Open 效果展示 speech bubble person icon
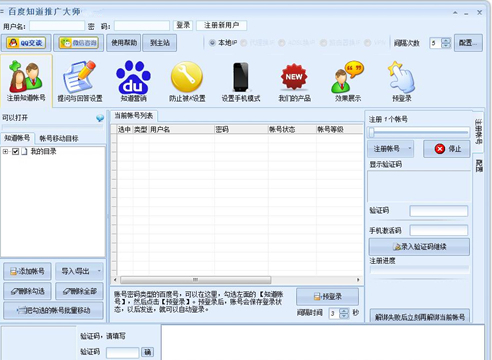 (348, 77)
